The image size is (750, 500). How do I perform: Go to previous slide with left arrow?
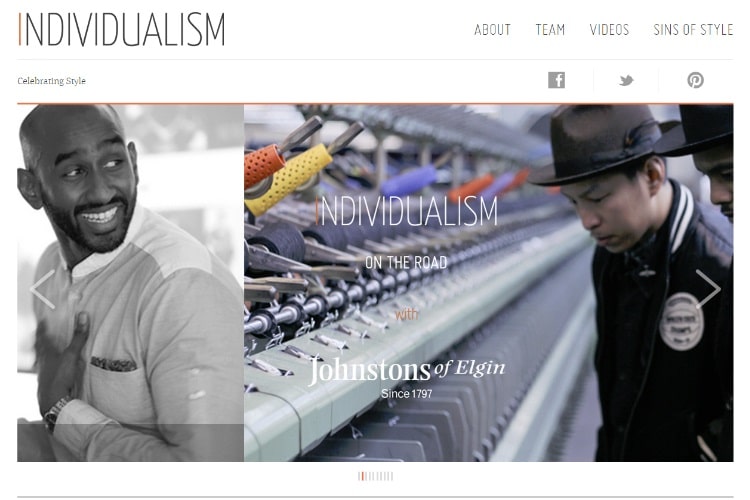(x=43, y=289)
